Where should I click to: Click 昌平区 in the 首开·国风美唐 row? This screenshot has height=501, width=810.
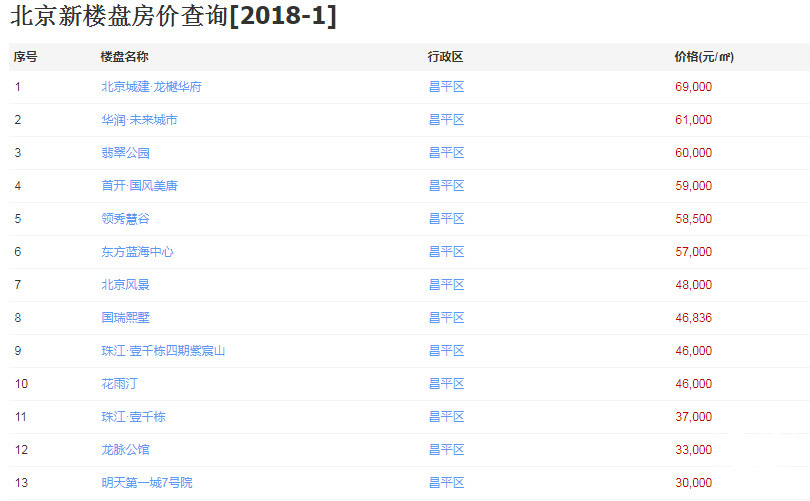(x=447, y=186)
